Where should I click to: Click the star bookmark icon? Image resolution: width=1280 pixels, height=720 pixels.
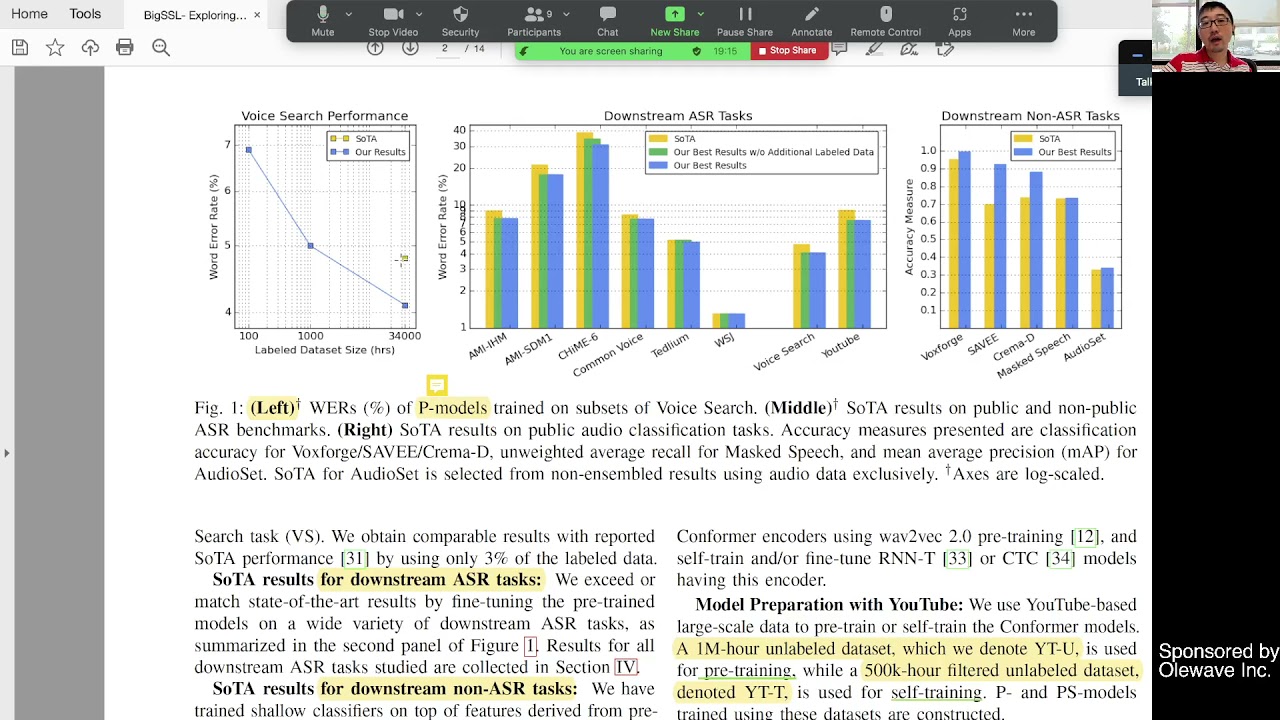coord(55,47)
